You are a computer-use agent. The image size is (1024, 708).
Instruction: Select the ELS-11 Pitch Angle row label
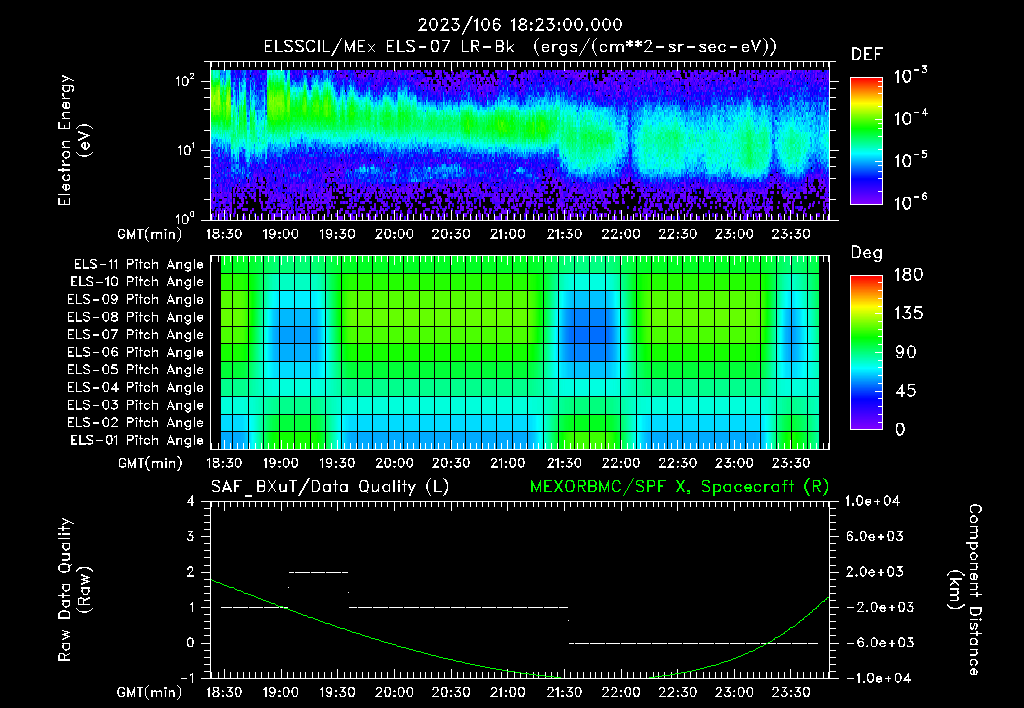point(138,265)
